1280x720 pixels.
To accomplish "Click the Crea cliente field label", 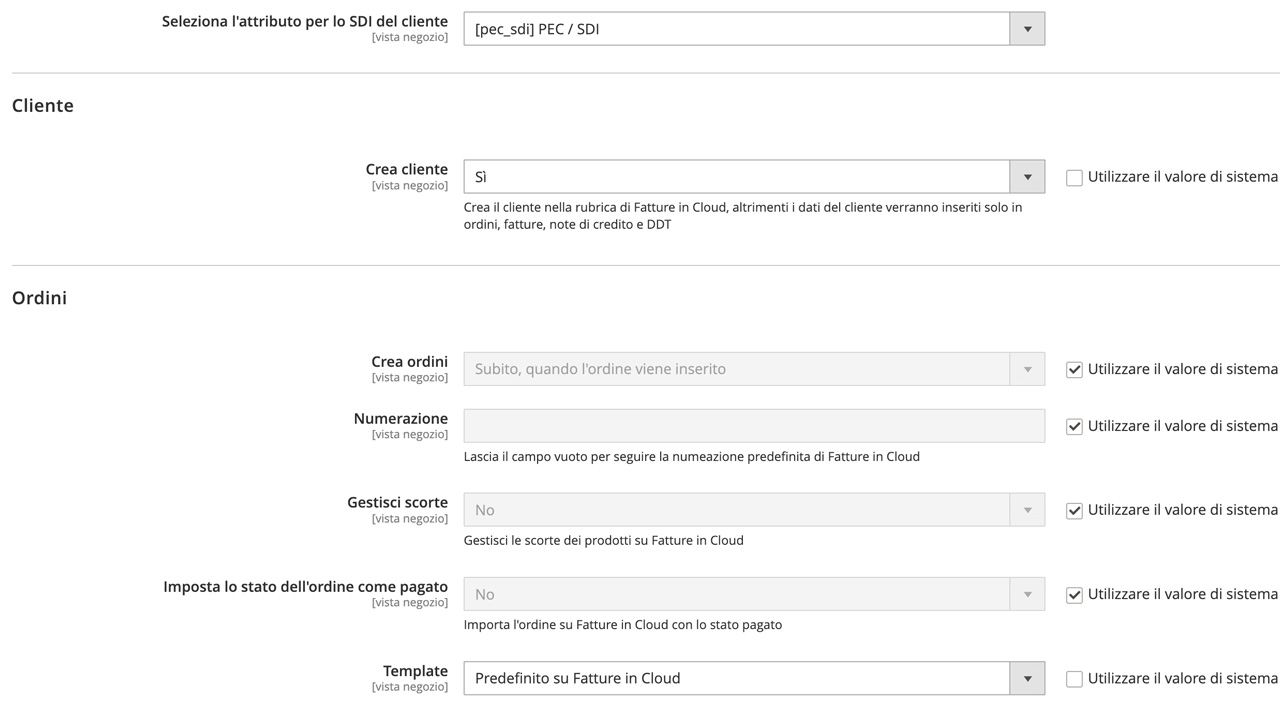I will pos(407,169).
